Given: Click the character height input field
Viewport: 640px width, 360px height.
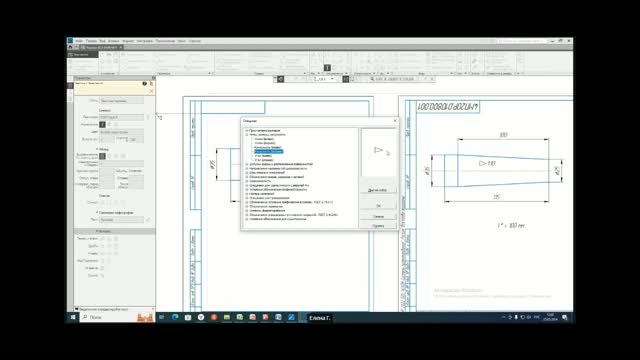Looking at the screenshot, I should pyautogui.click(x=107, y=140).
